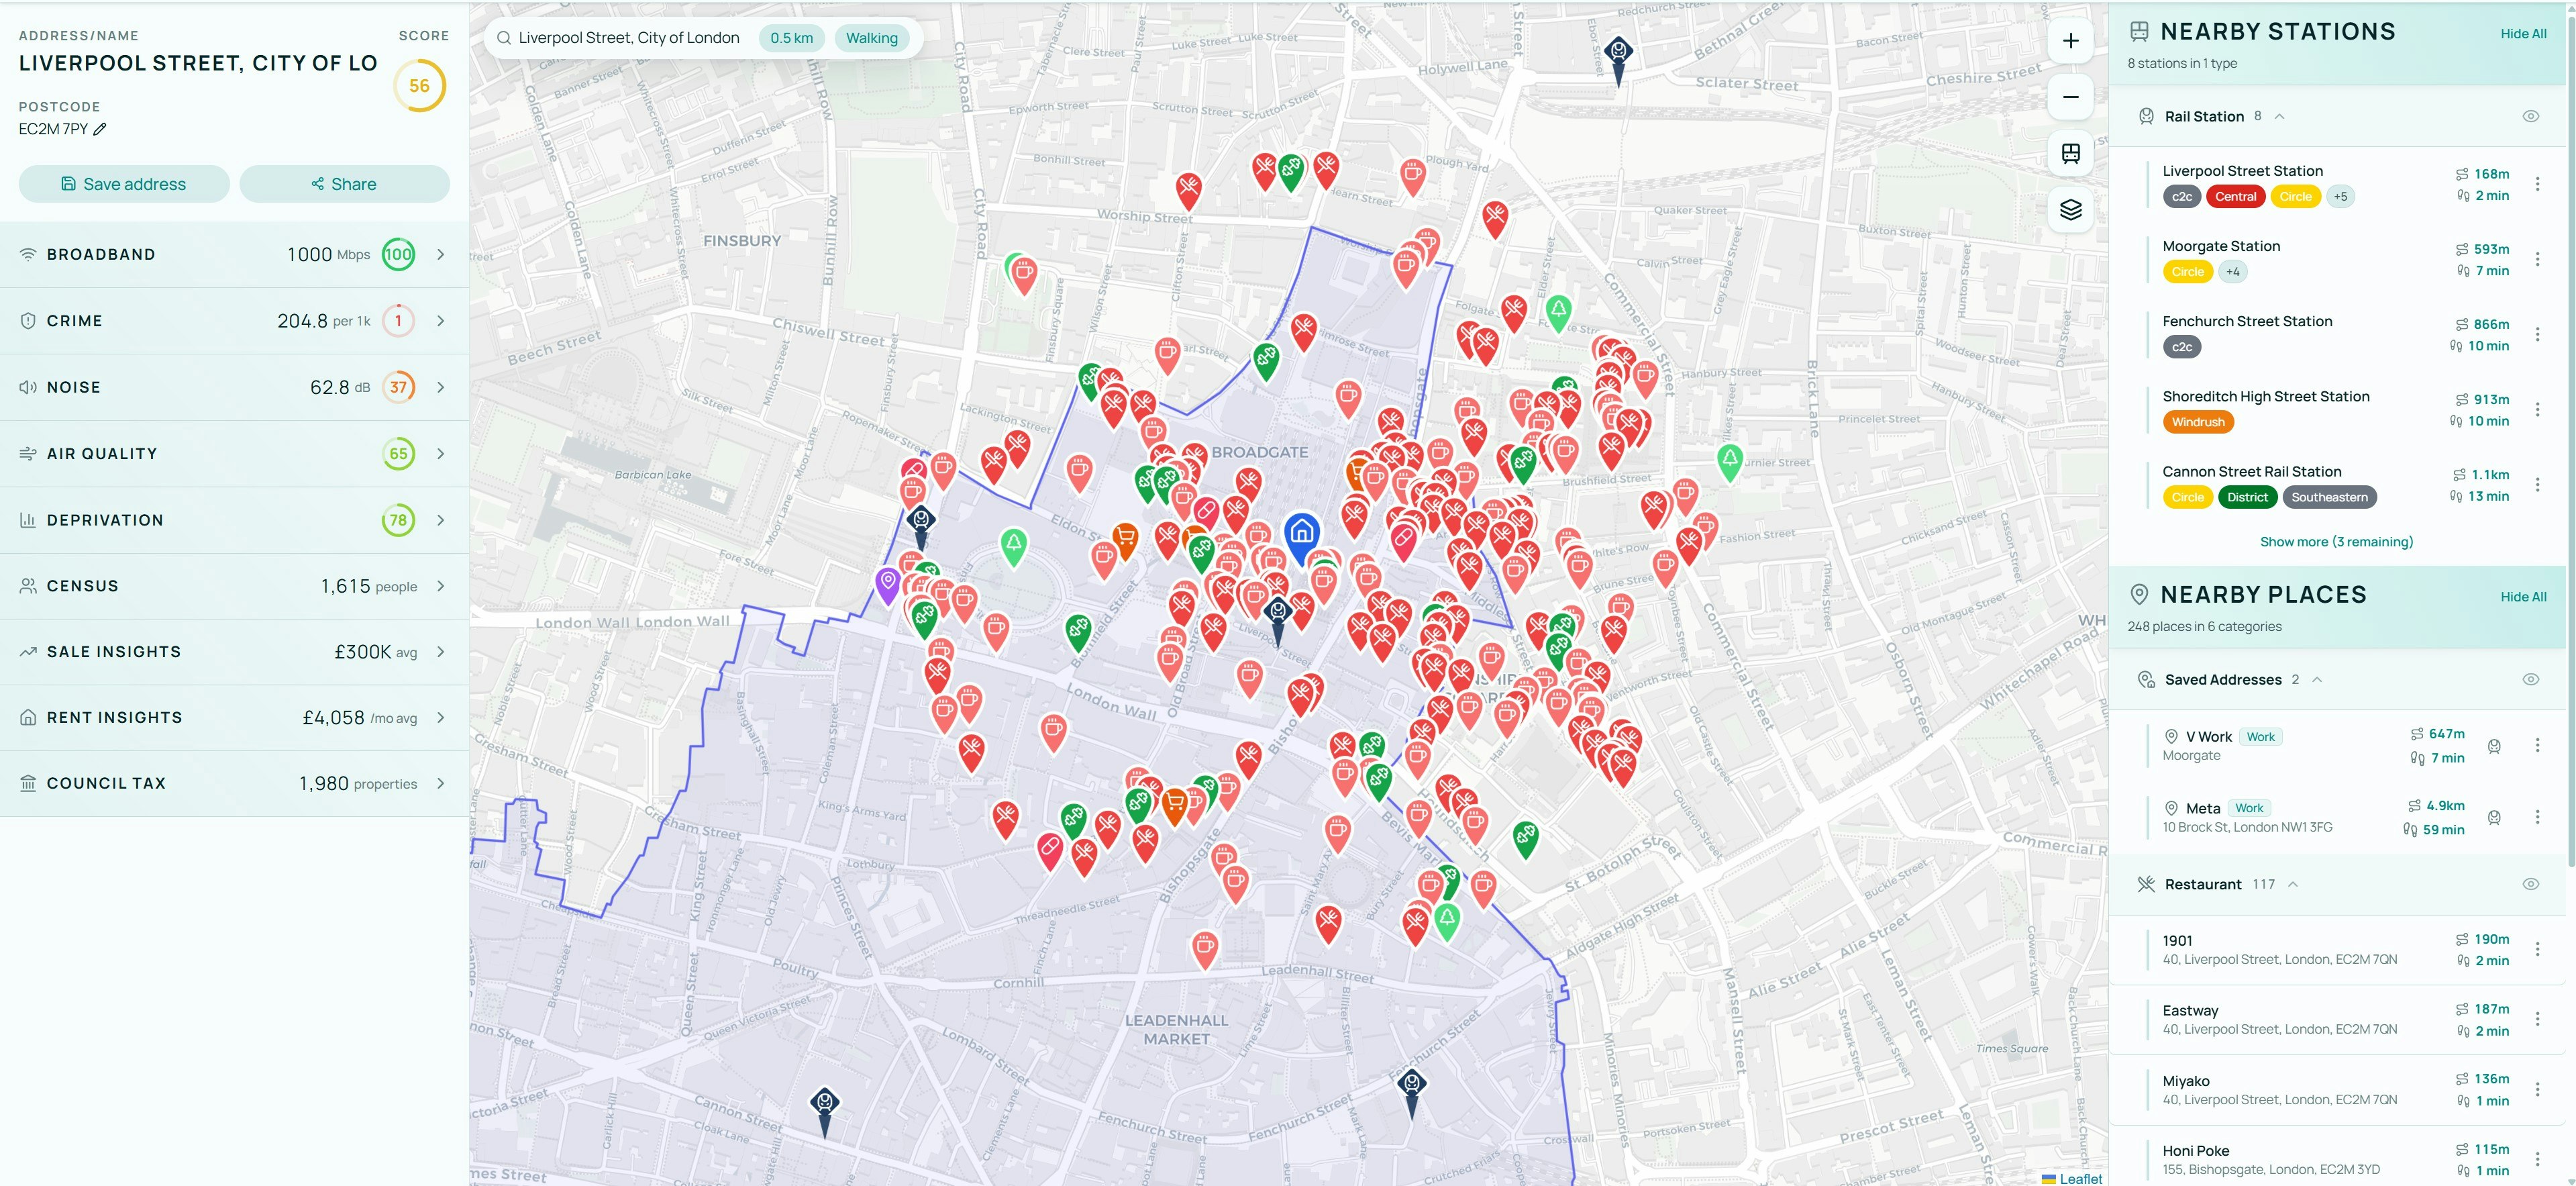Select Liverpool Street Station entry
The width and height of the screenshot is (2576, 1186).
(2337, 184)
